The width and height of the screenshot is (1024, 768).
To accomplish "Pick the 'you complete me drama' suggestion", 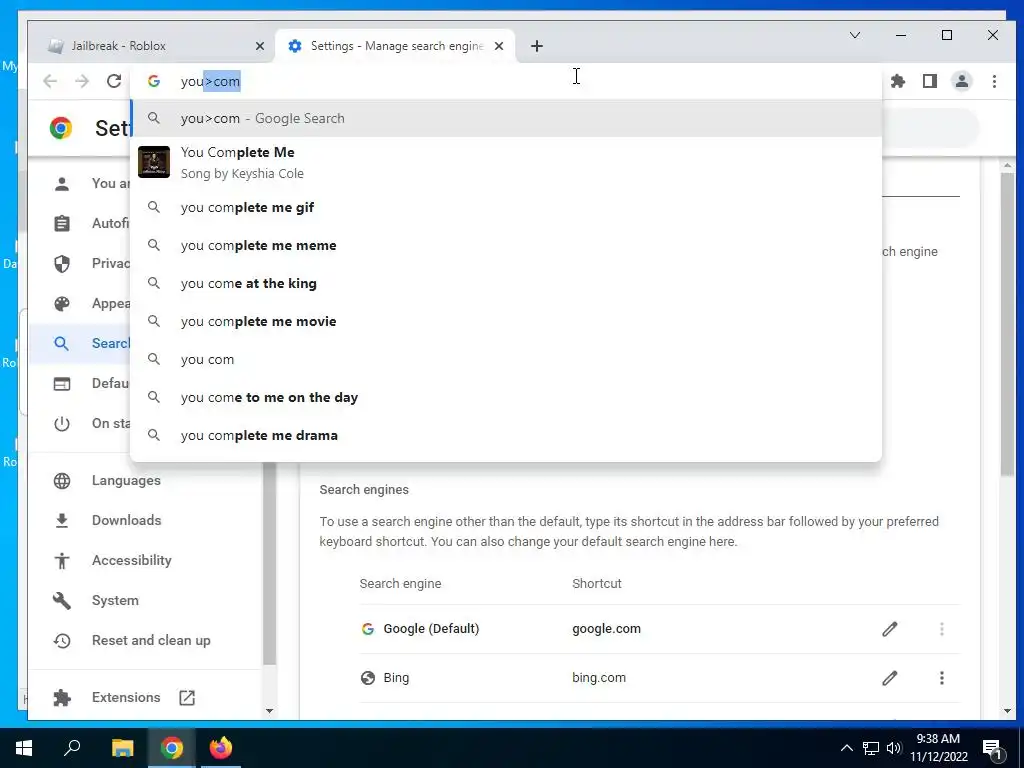I will 506,435.
